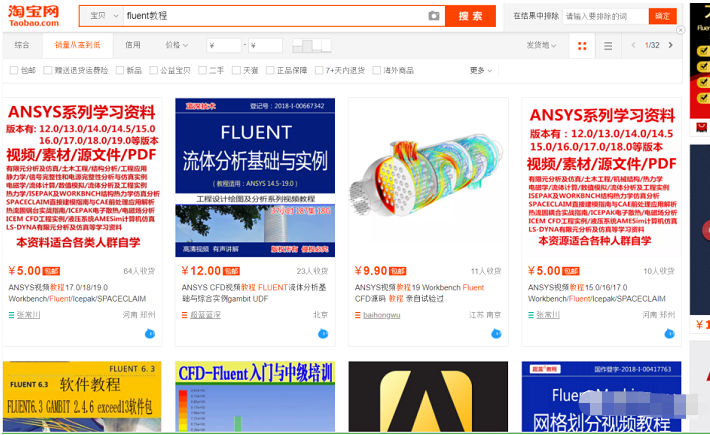Click shop icon beside 超蓝蓝深

(x=184, y=315)
